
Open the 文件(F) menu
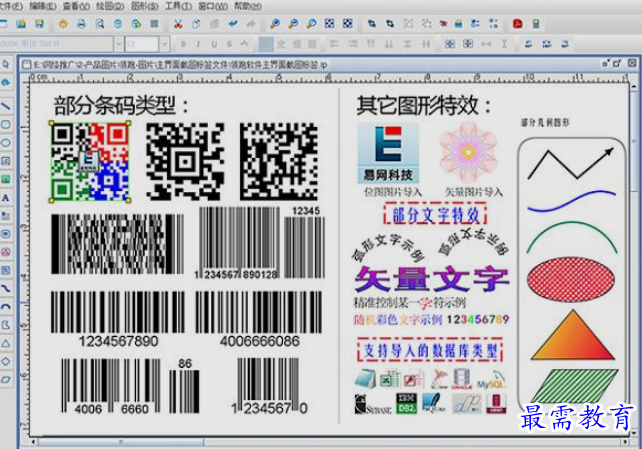11,6
